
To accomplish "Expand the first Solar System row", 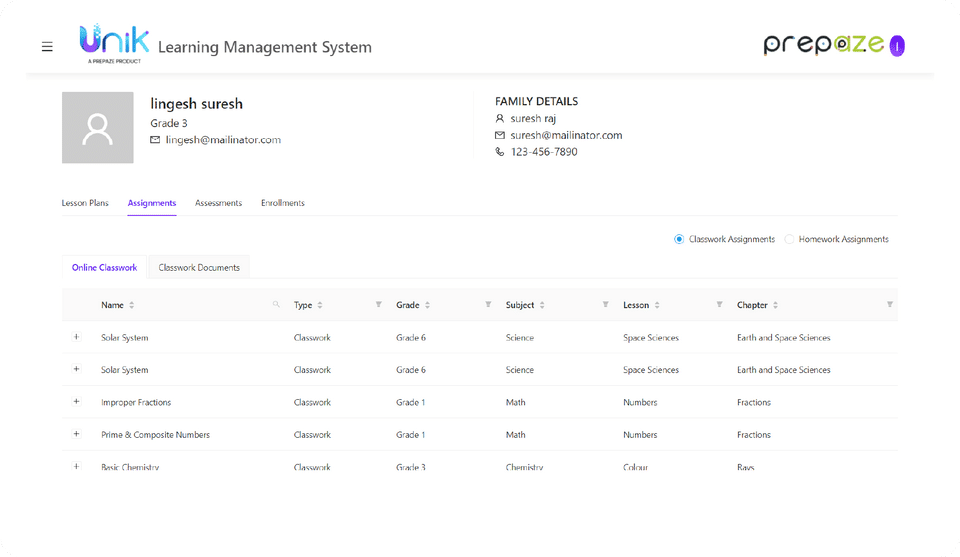I will click(x=77, y=337).
